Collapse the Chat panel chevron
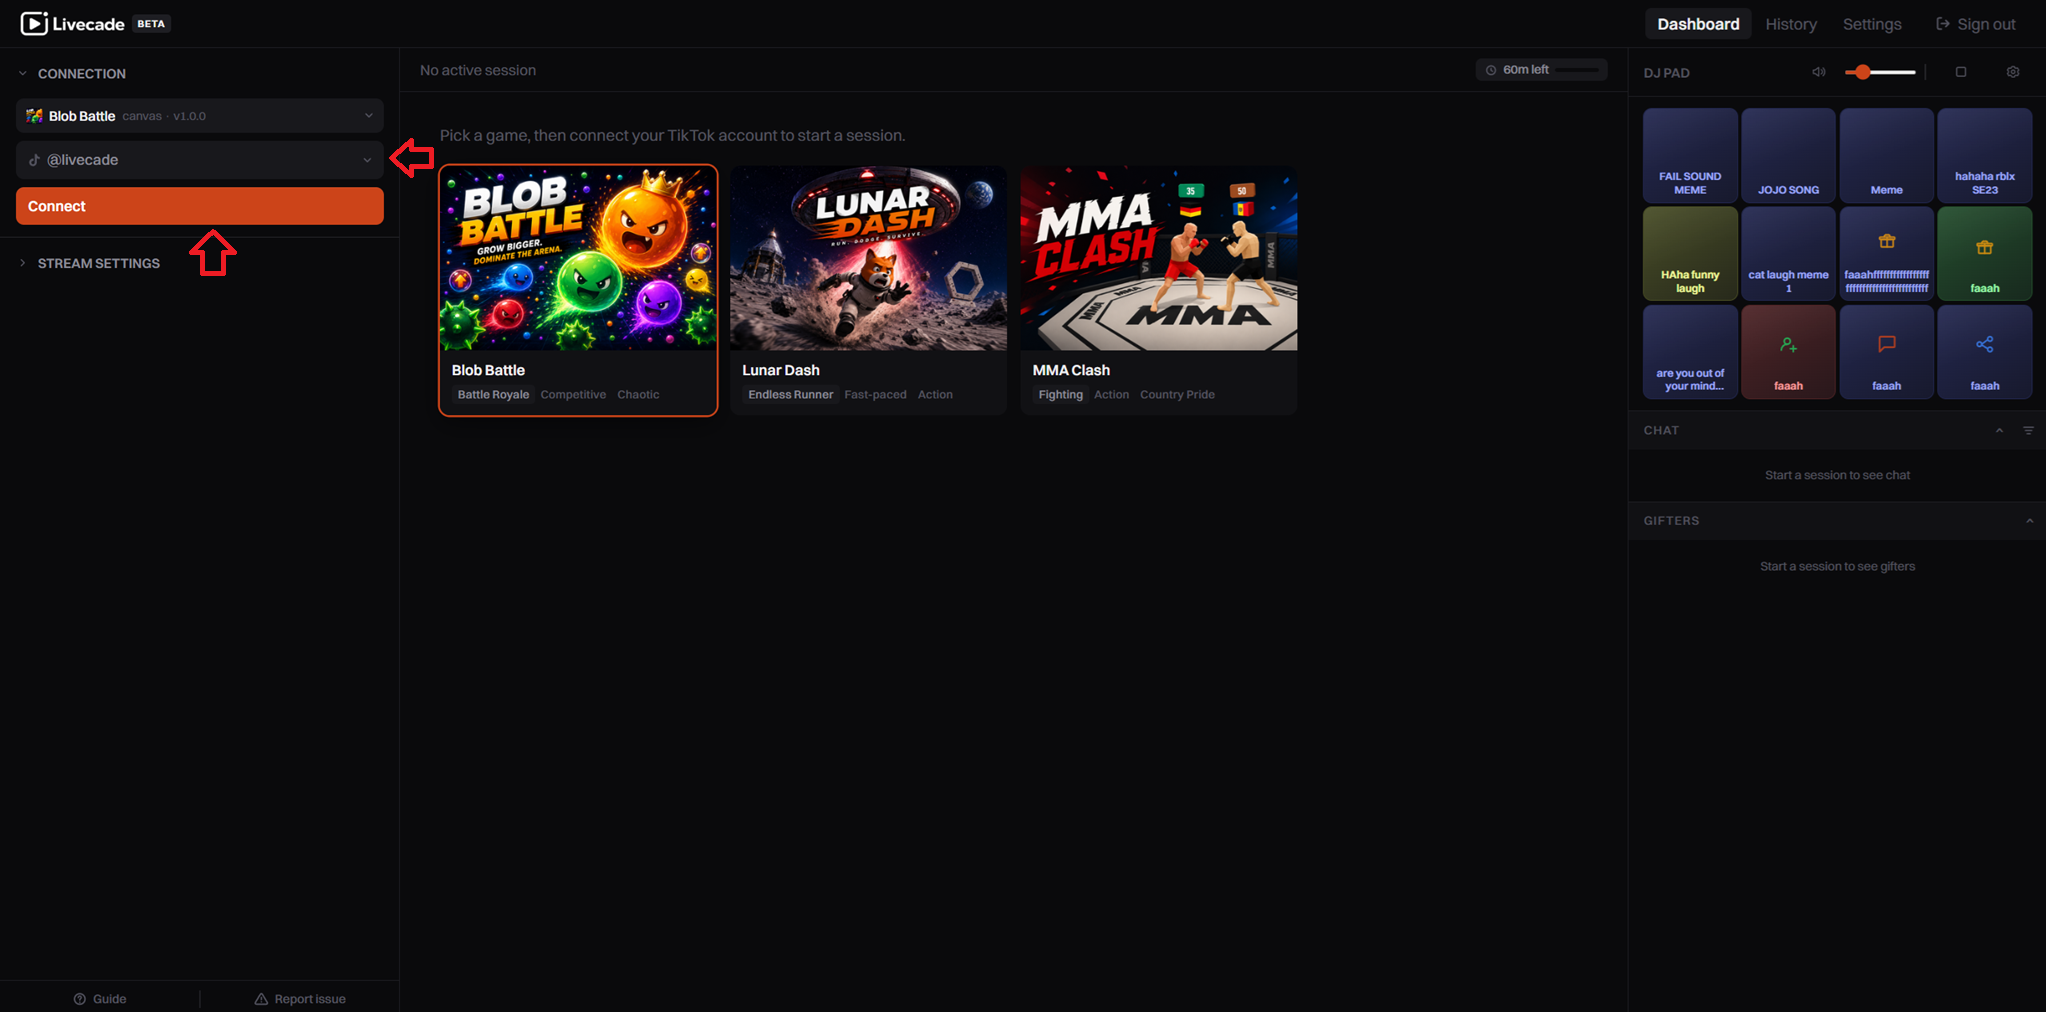Viewport: 2046px width, 1012px height. point(1999,431)
